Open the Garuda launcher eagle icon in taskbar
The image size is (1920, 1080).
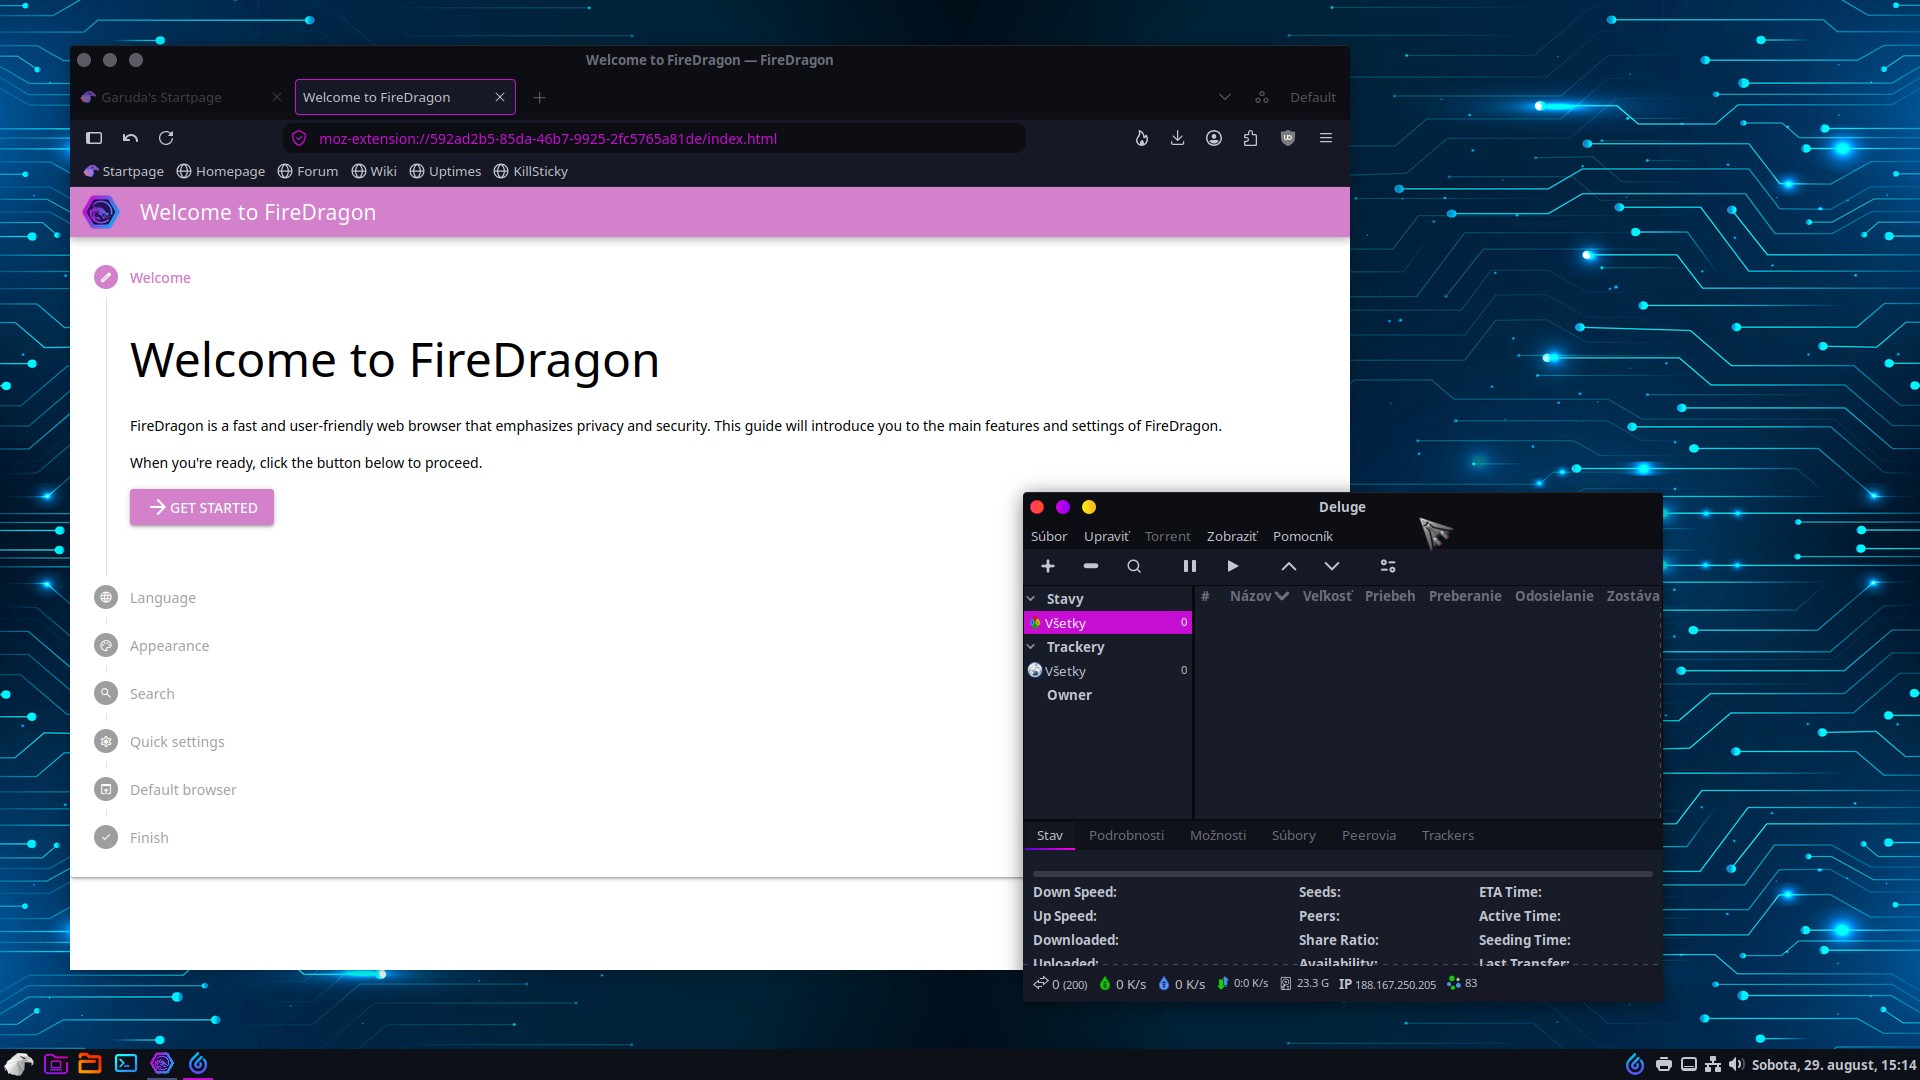18,1063
